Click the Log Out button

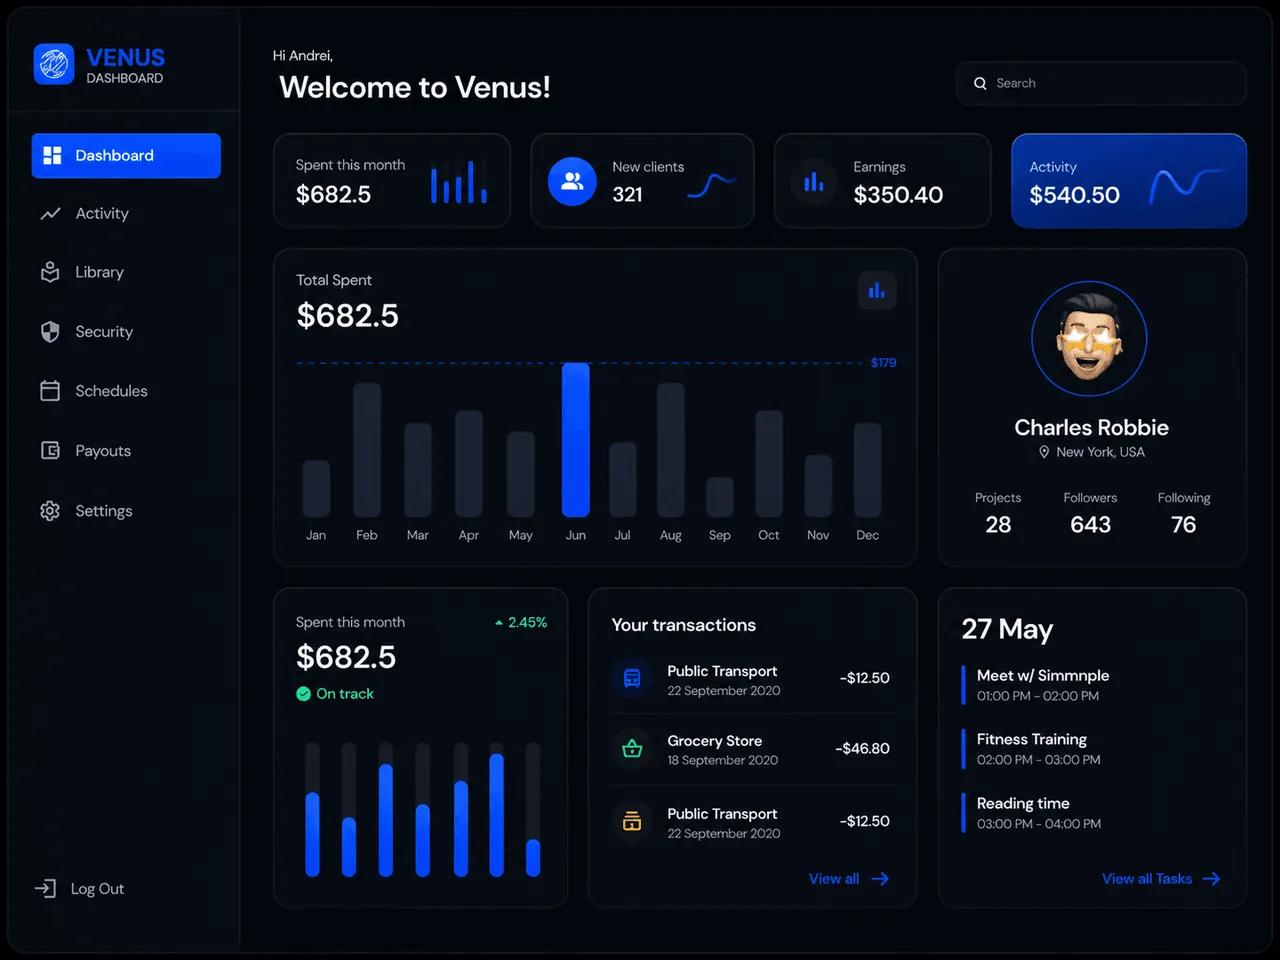(x=80, y=889)
